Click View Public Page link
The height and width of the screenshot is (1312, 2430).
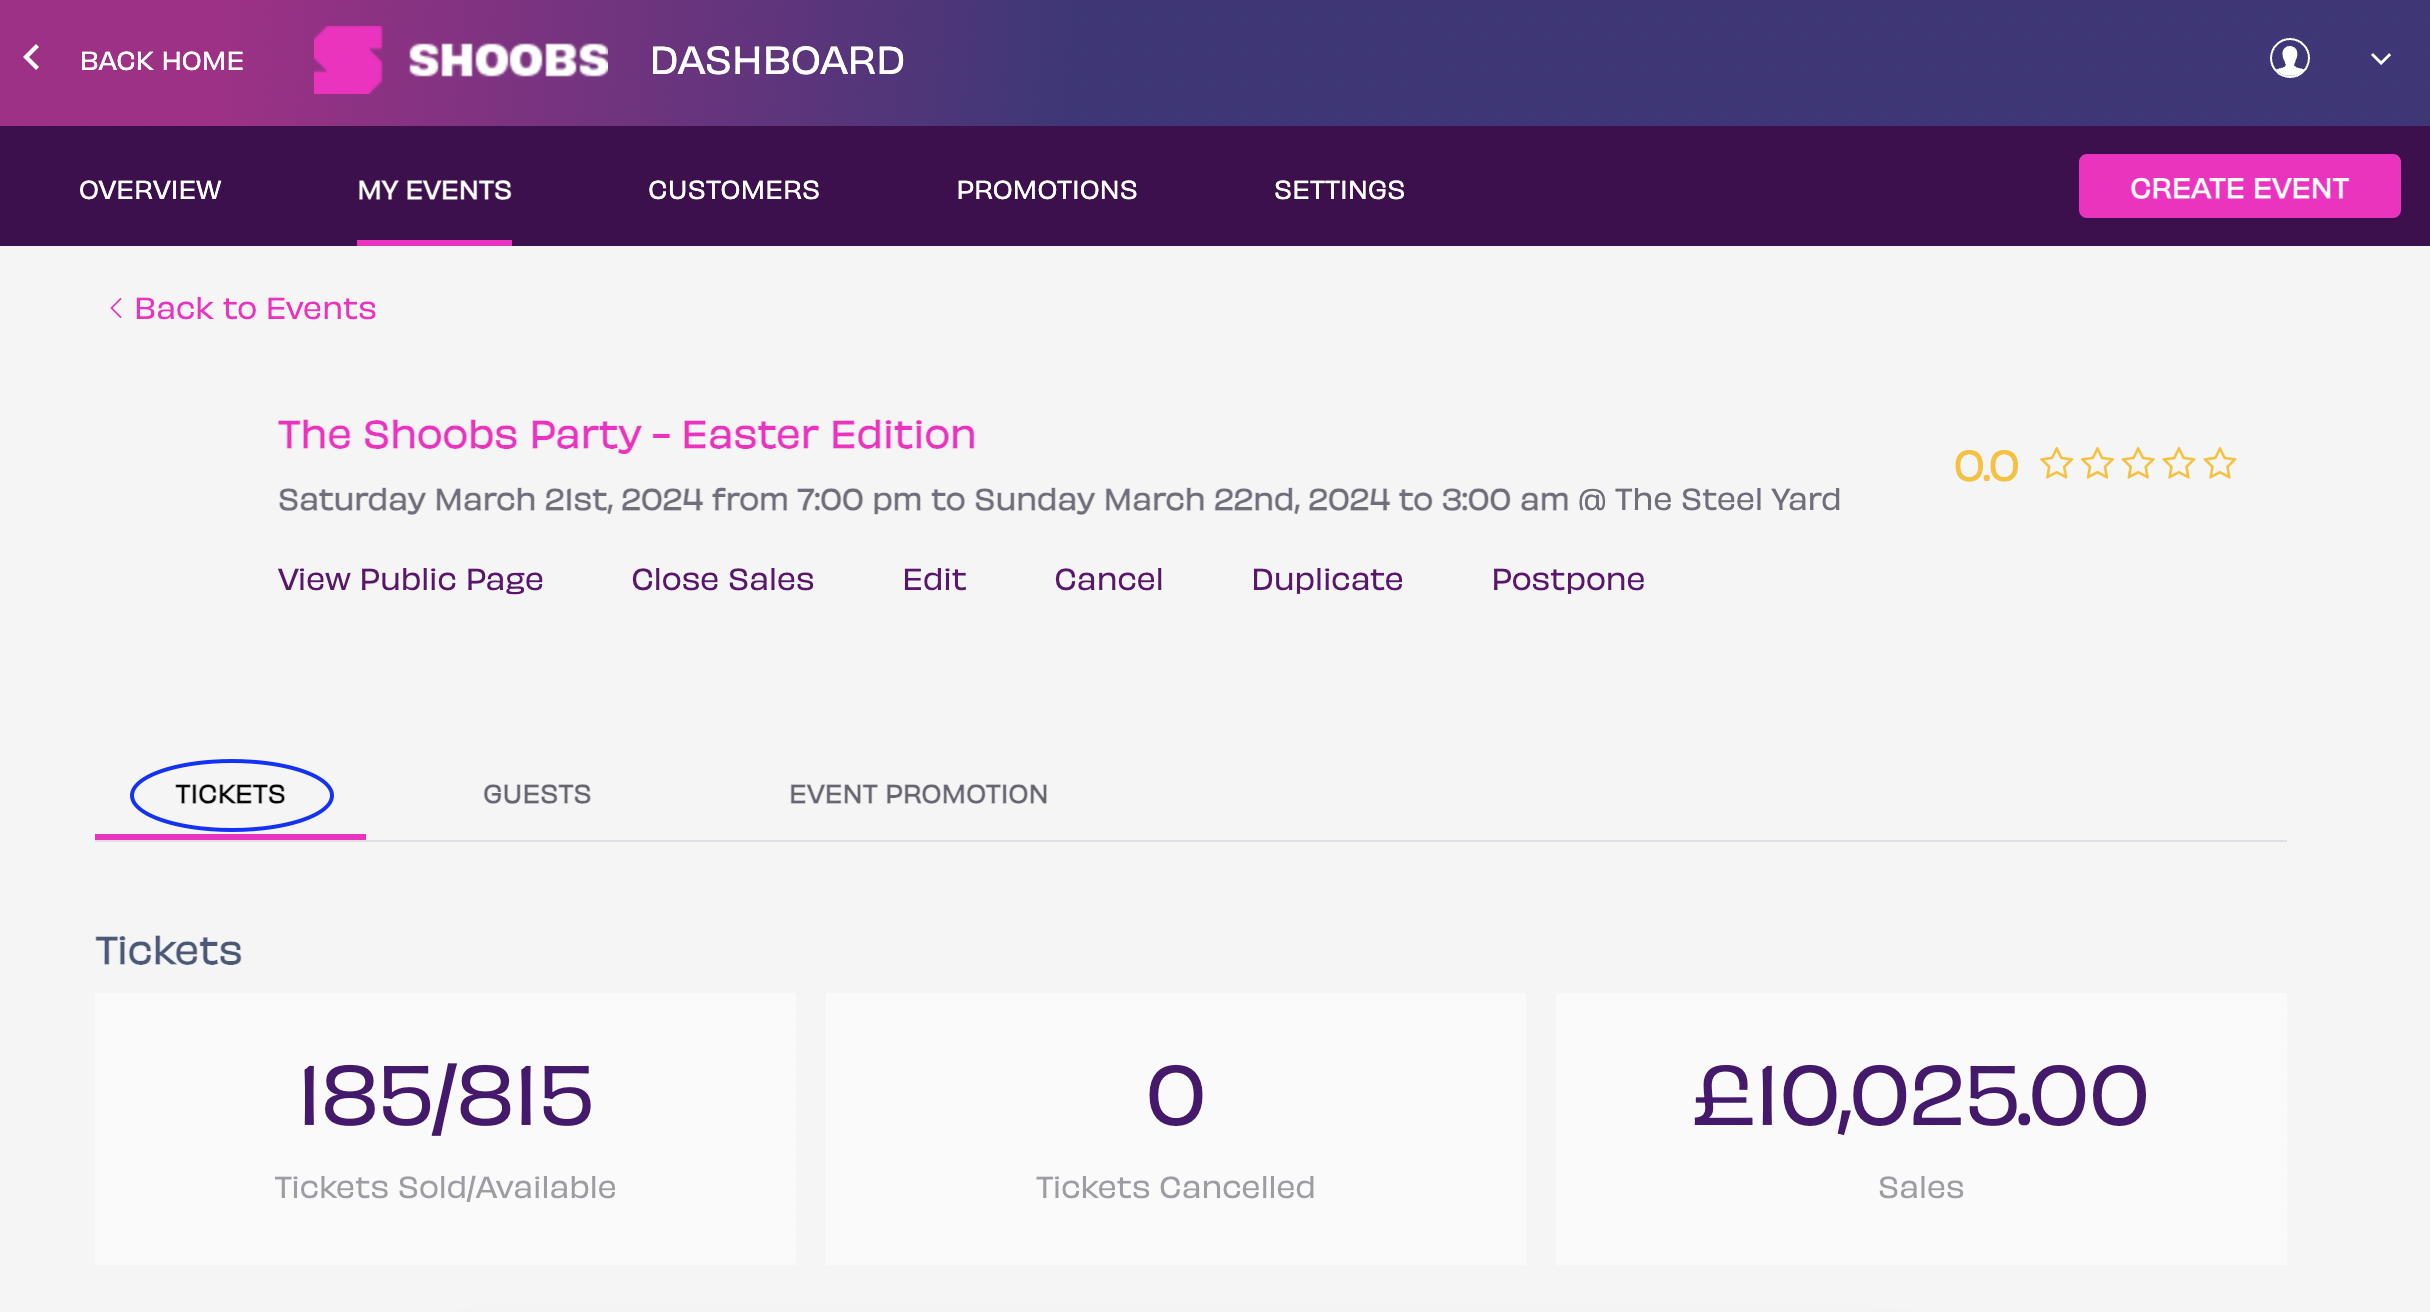(410, 579)
